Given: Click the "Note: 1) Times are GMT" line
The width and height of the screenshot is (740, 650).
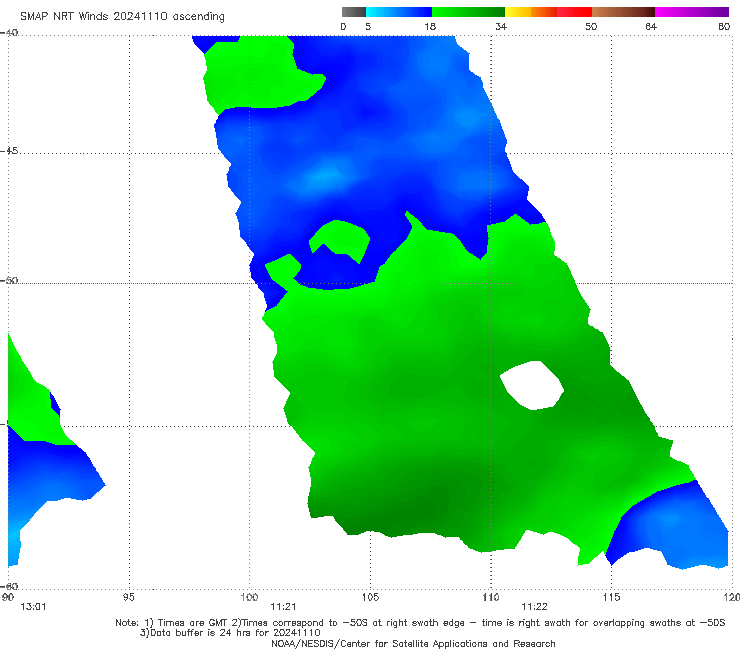Looking at the screenshot, I should click(x=420, y=623).
